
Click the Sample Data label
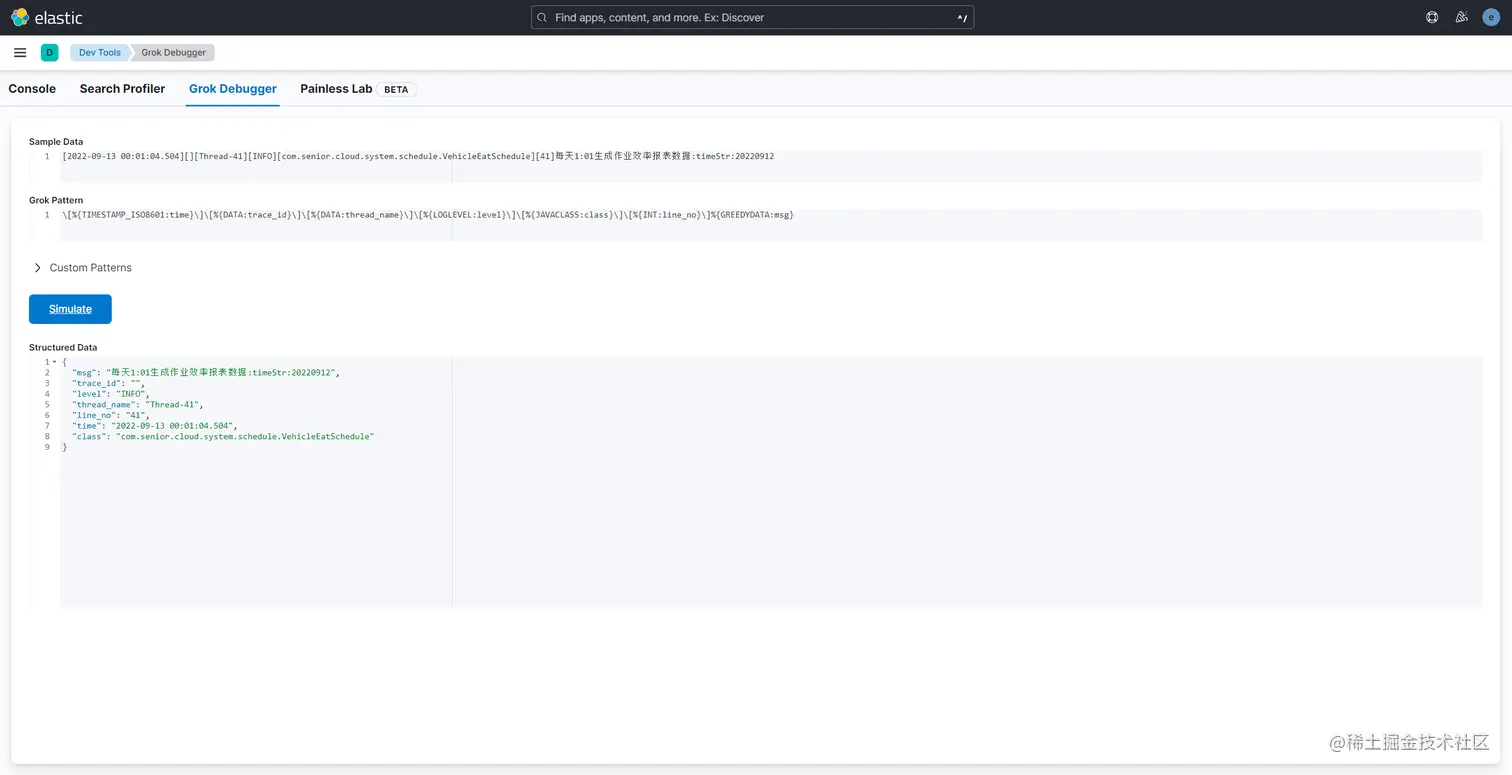click(56, 142)
